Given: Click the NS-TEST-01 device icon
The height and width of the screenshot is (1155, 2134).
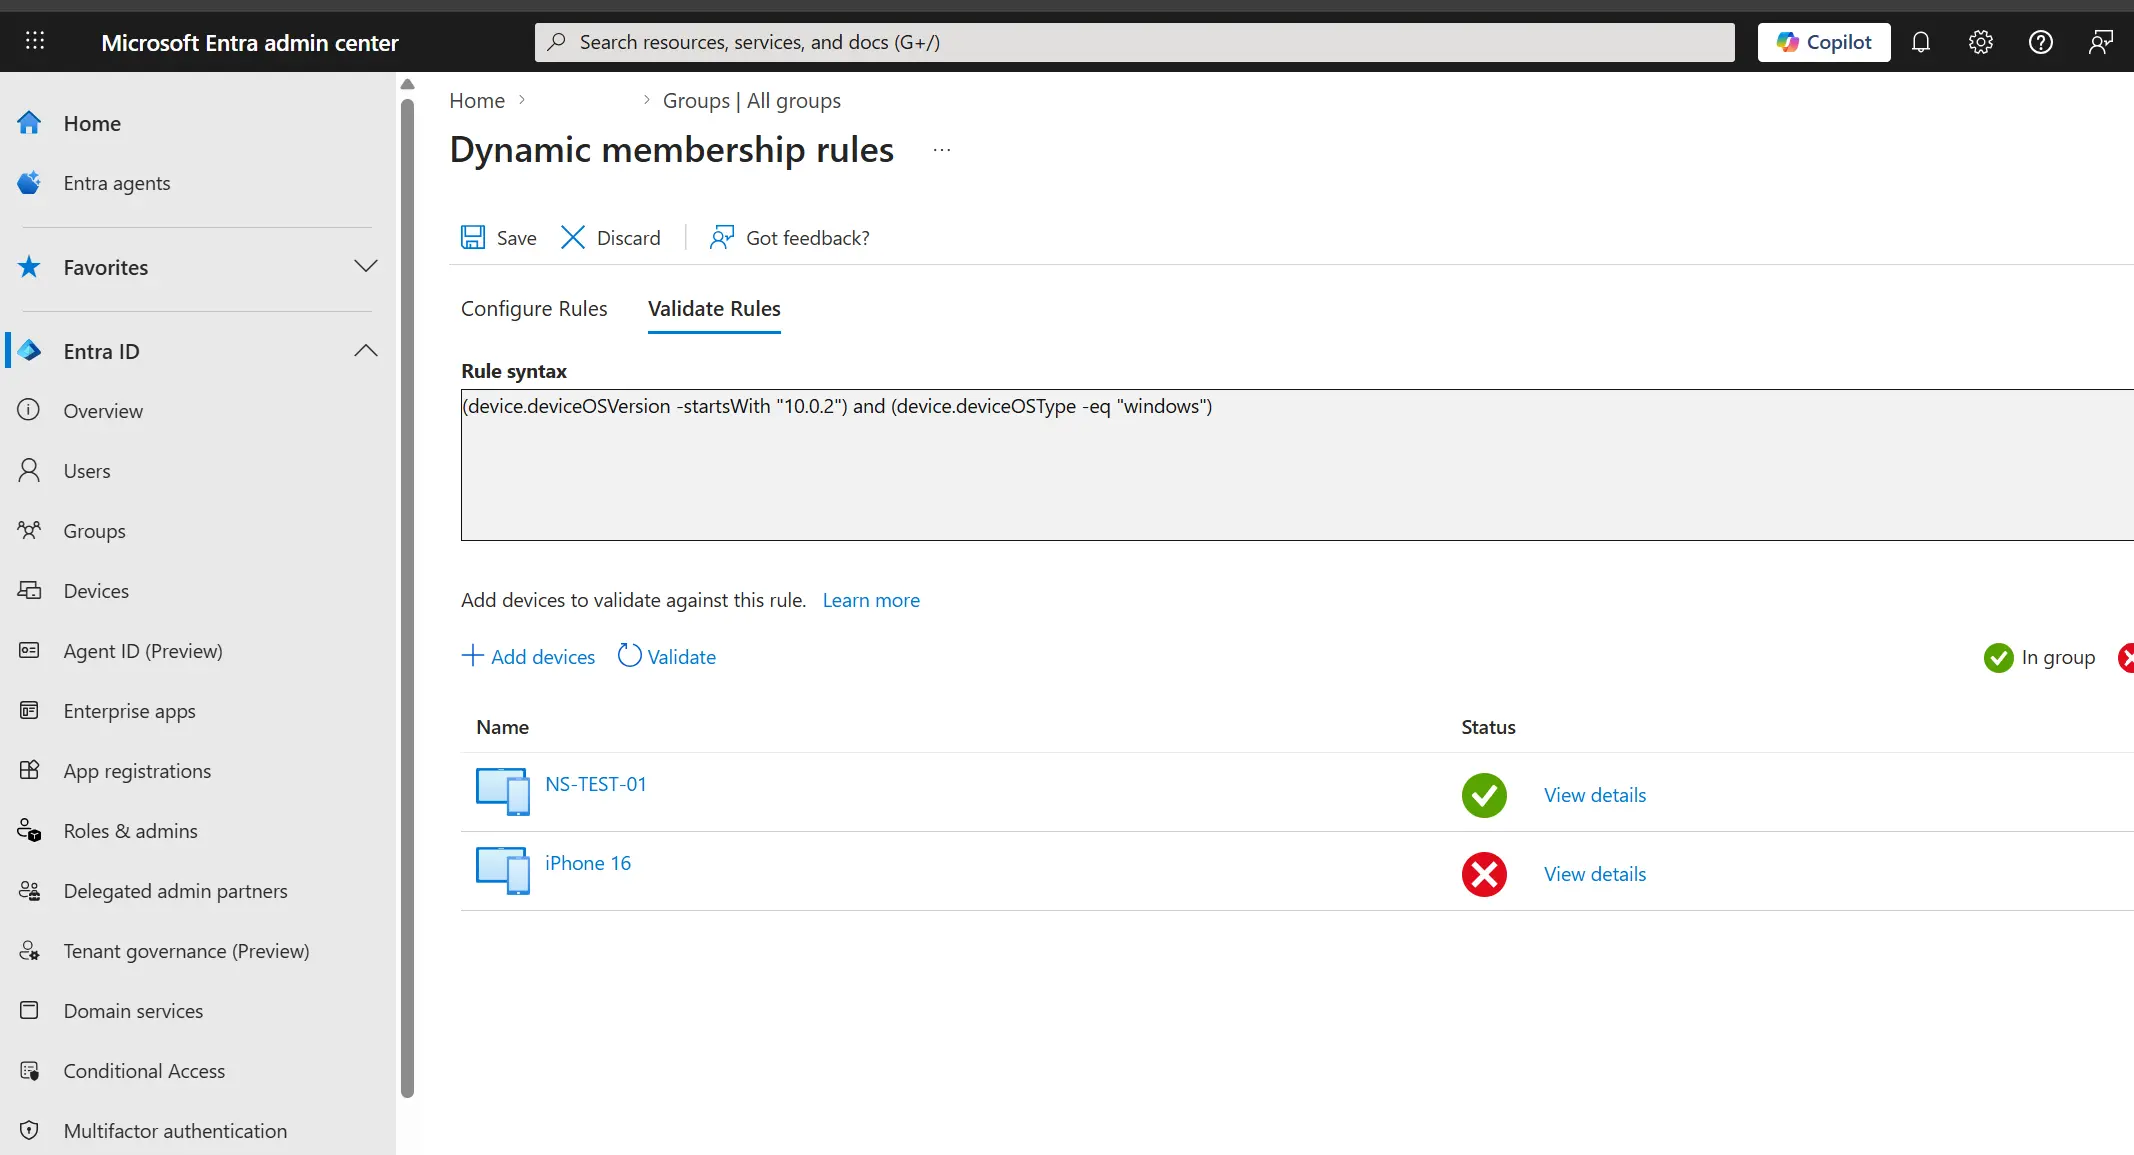Looking at the screenshot, I should pos(503,792).
